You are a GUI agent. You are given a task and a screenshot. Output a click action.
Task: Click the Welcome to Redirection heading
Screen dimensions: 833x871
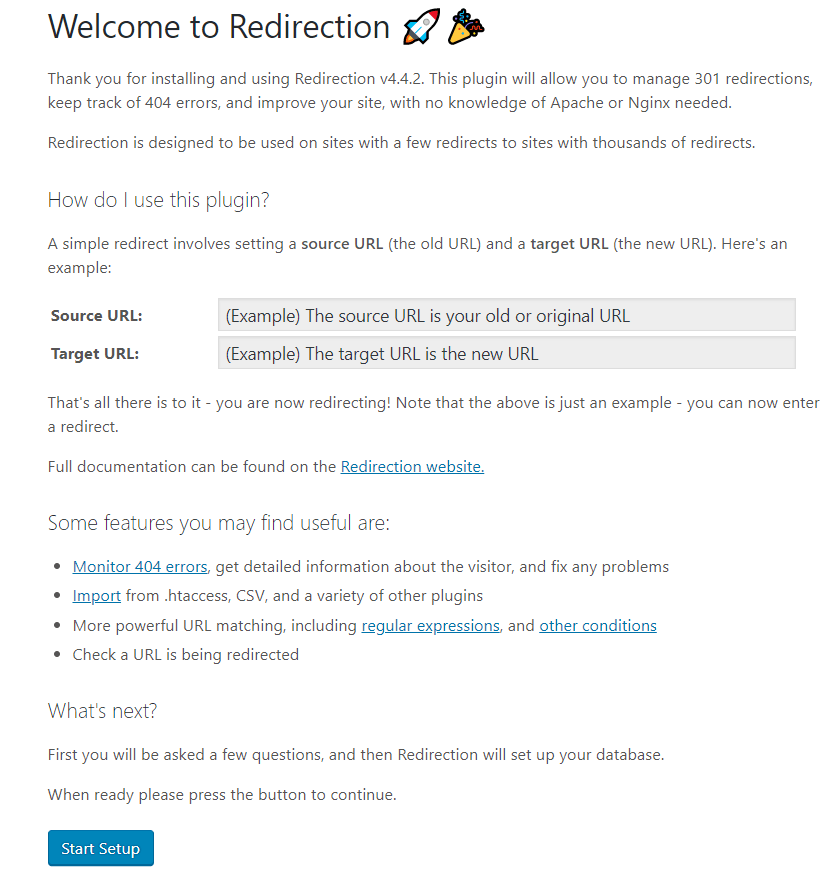219,27
